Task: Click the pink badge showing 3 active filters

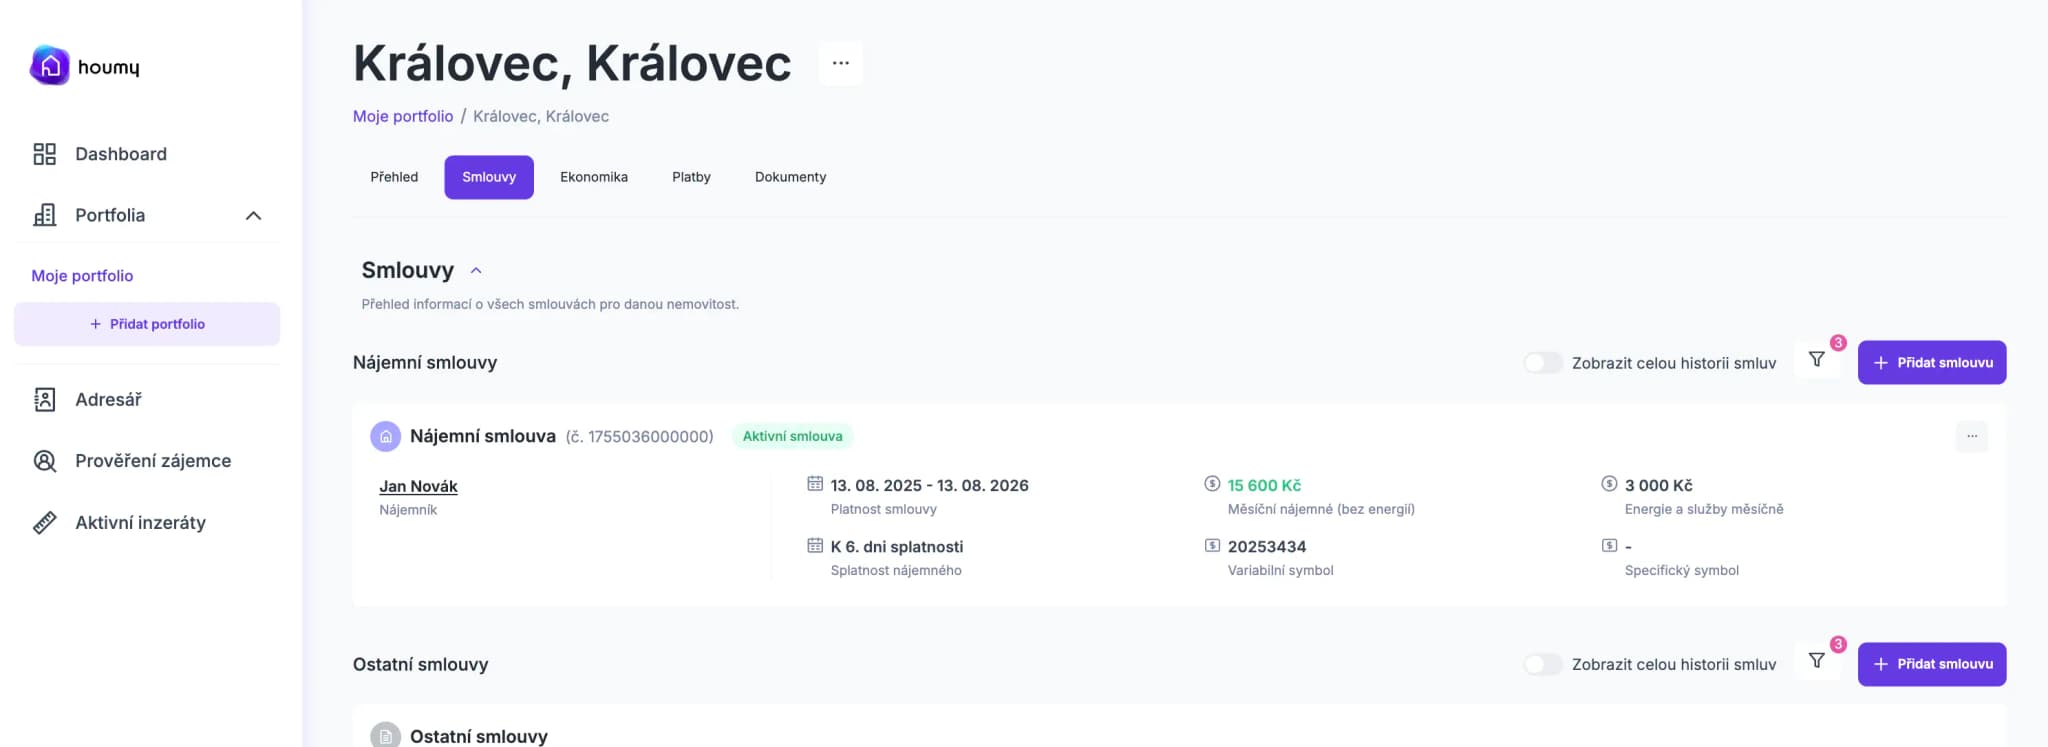Action: pyautogui.click(x=1838, y=343)
